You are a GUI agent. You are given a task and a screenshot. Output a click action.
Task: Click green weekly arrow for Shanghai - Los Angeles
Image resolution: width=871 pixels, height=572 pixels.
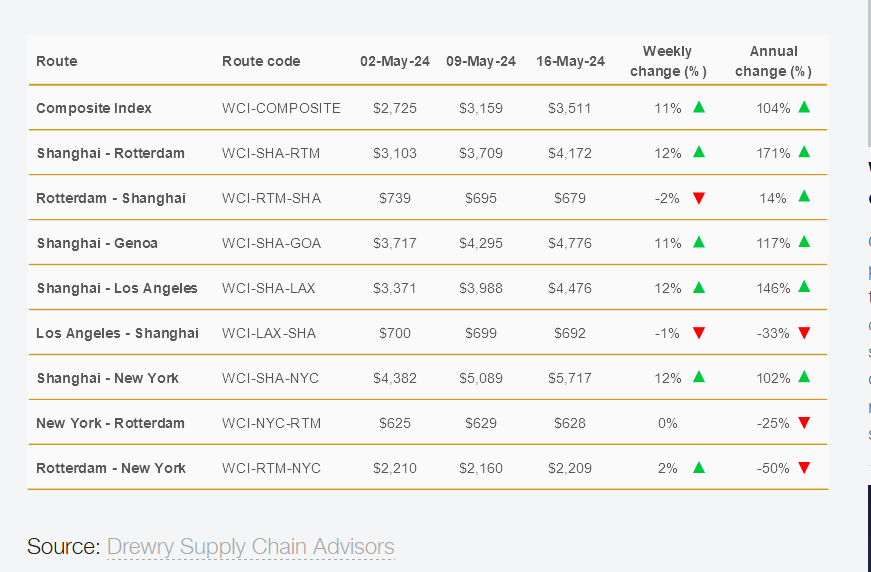pos(699,287)
